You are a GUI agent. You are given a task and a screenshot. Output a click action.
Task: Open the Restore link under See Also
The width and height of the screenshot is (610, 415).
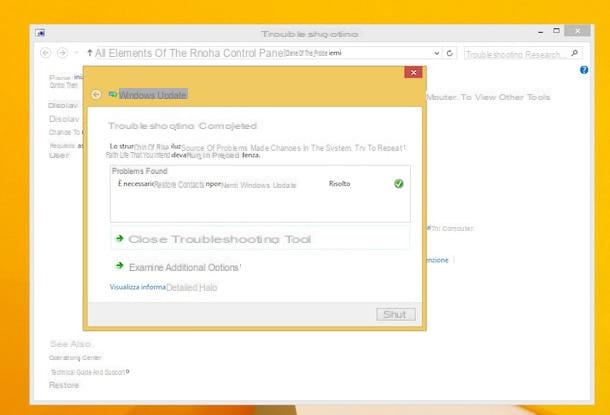(x=64, y=385)
